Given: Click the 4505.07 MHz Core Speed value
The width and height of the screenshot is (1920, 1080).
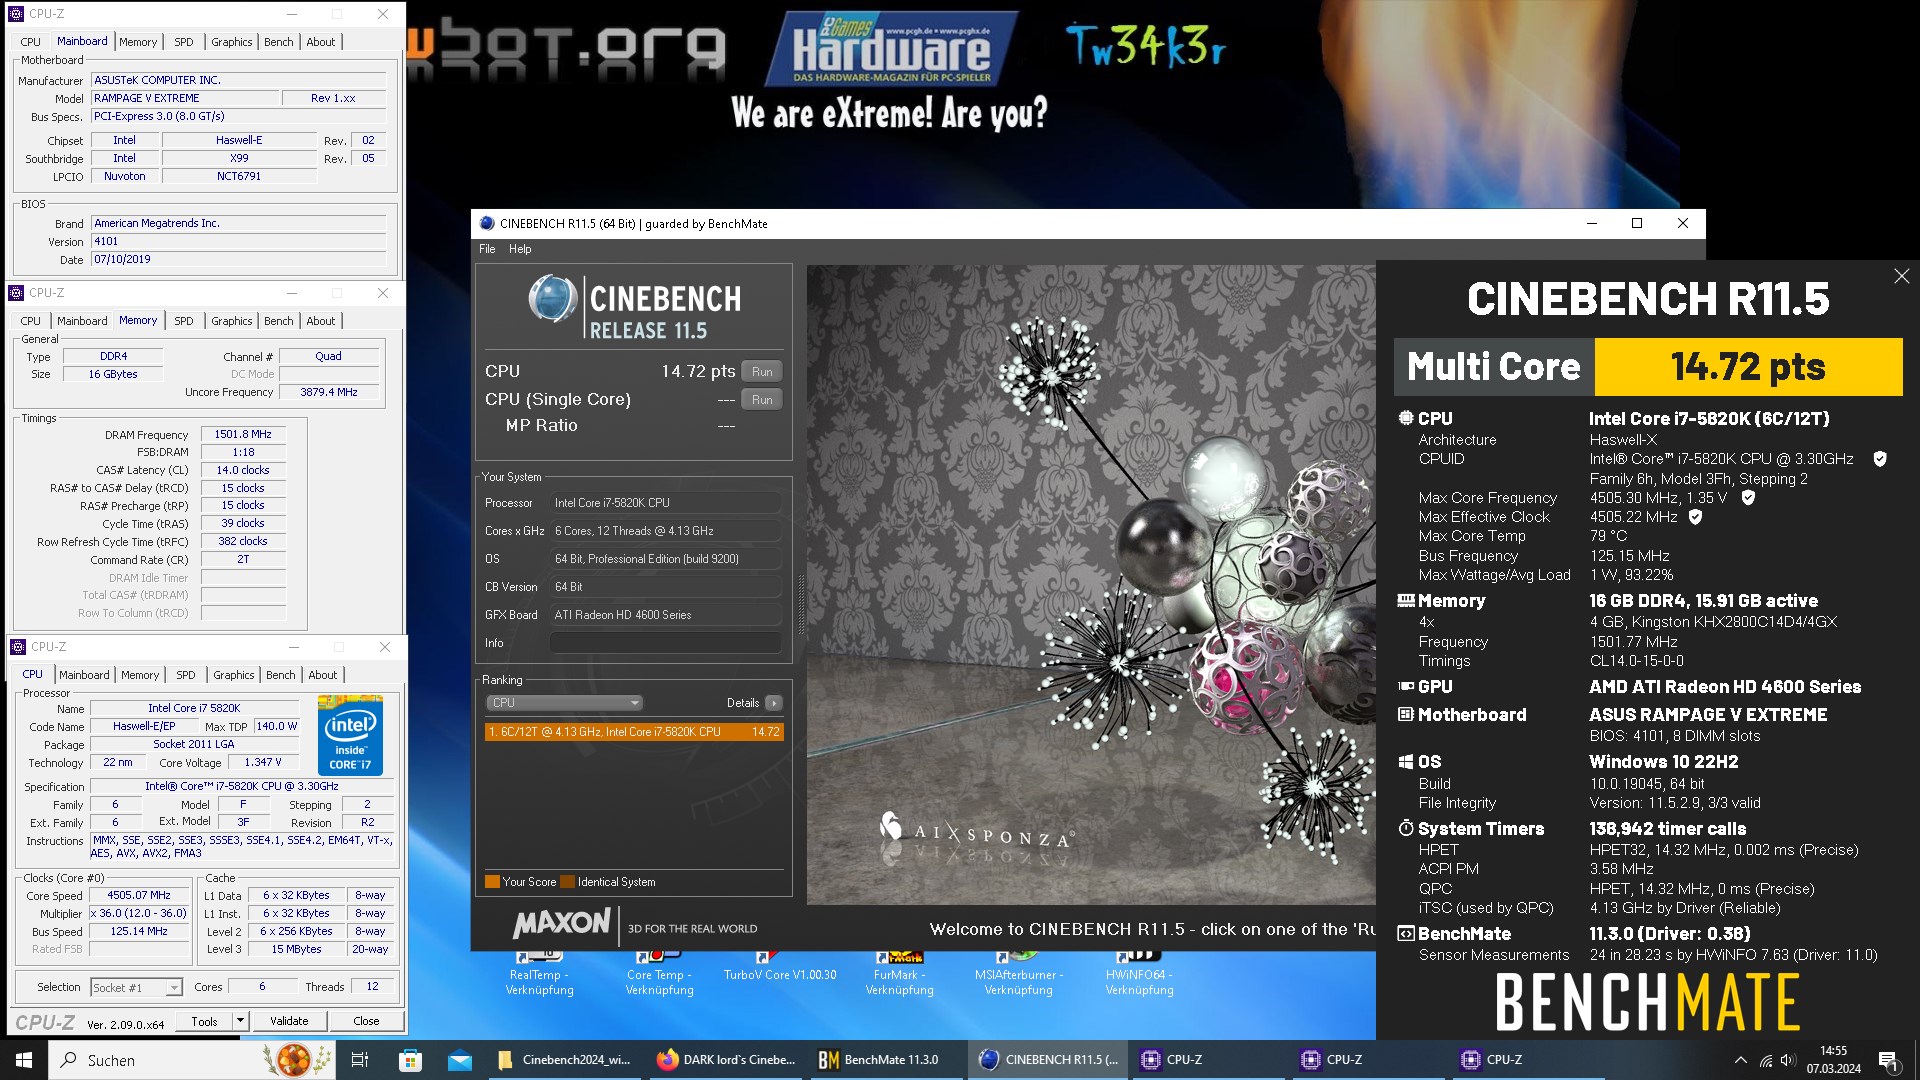Looking at the screenshot, I should (x=139, y=896).
